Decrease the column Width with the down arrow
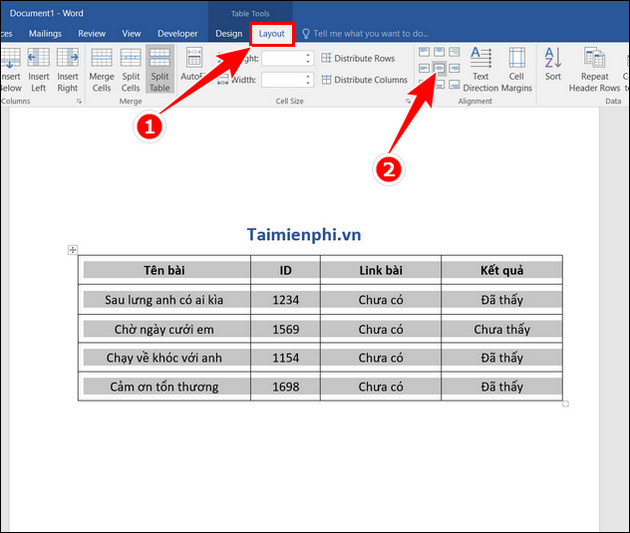Viewport: 630px width, 533px height. coord(308,83)
